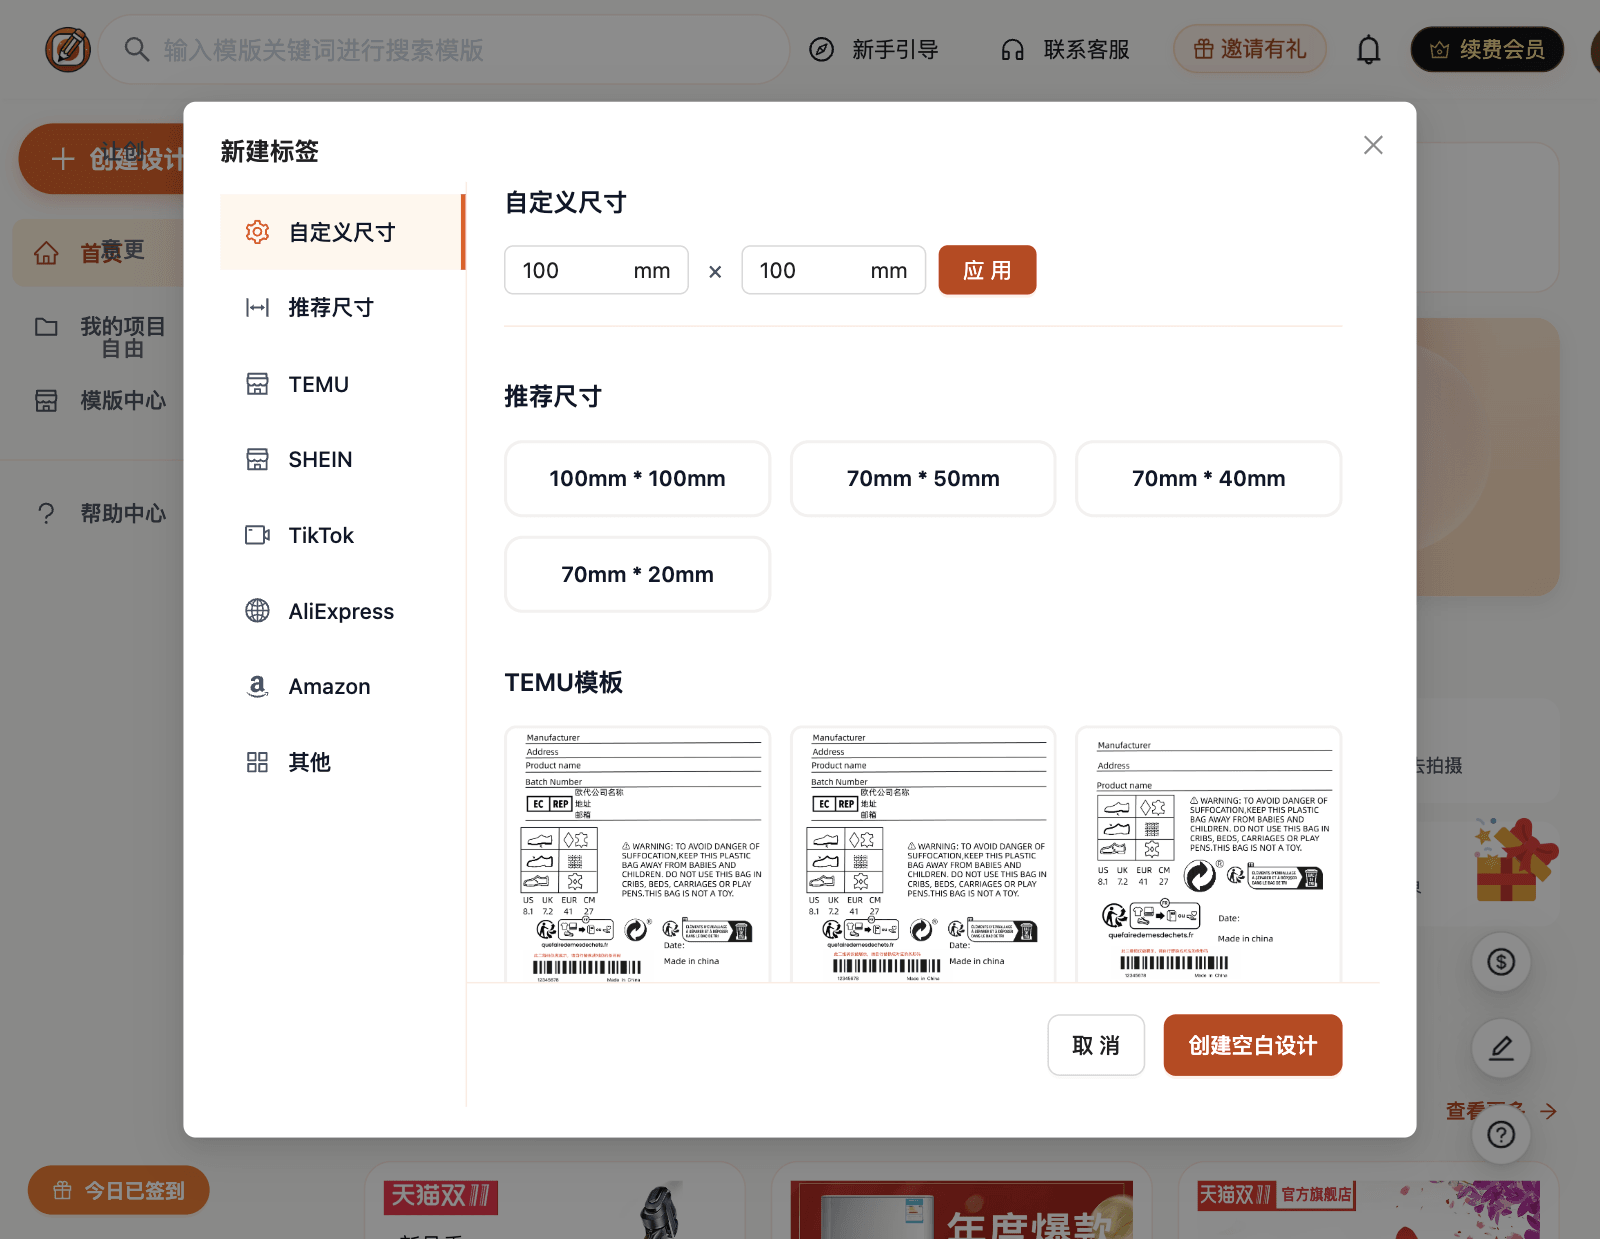The height and width of the screenshot is (1239, 1600).
Task: Select the AliExpress tab
Action: click(343, 611)
